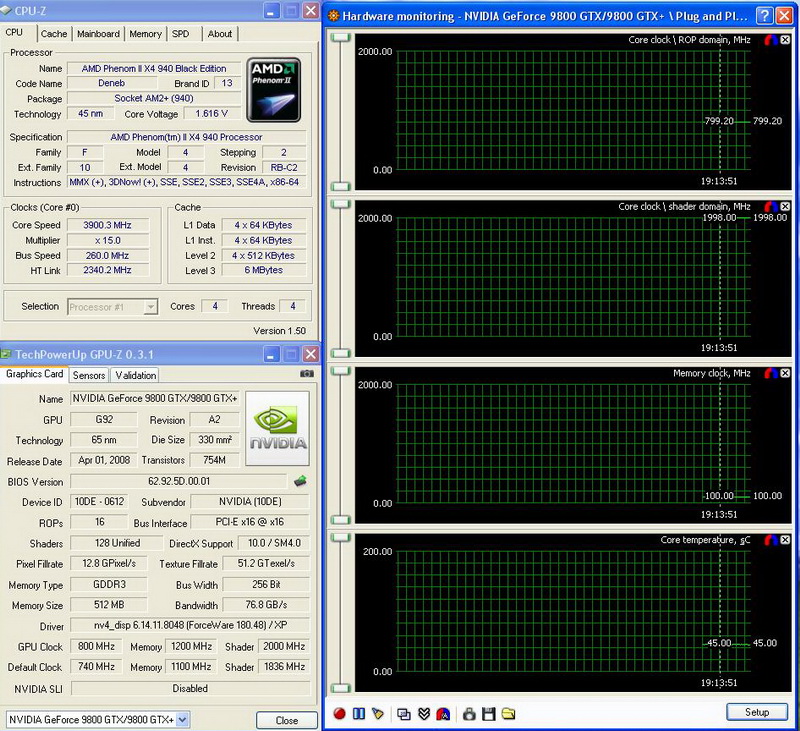Open the GPU selector dropdown in GPU-Z
Image resolution: width=800 pixels, height=731 pixels.
[98, 719]
